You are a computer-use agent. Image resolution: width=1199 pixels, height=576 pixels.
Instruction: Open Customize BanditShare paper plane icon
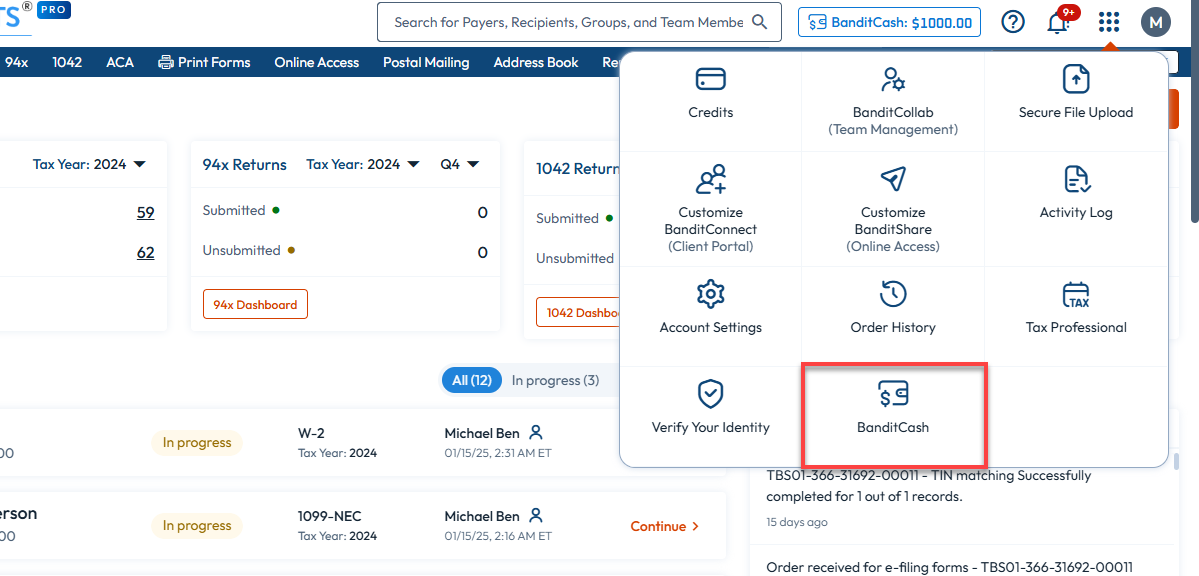tap(892, 178)
